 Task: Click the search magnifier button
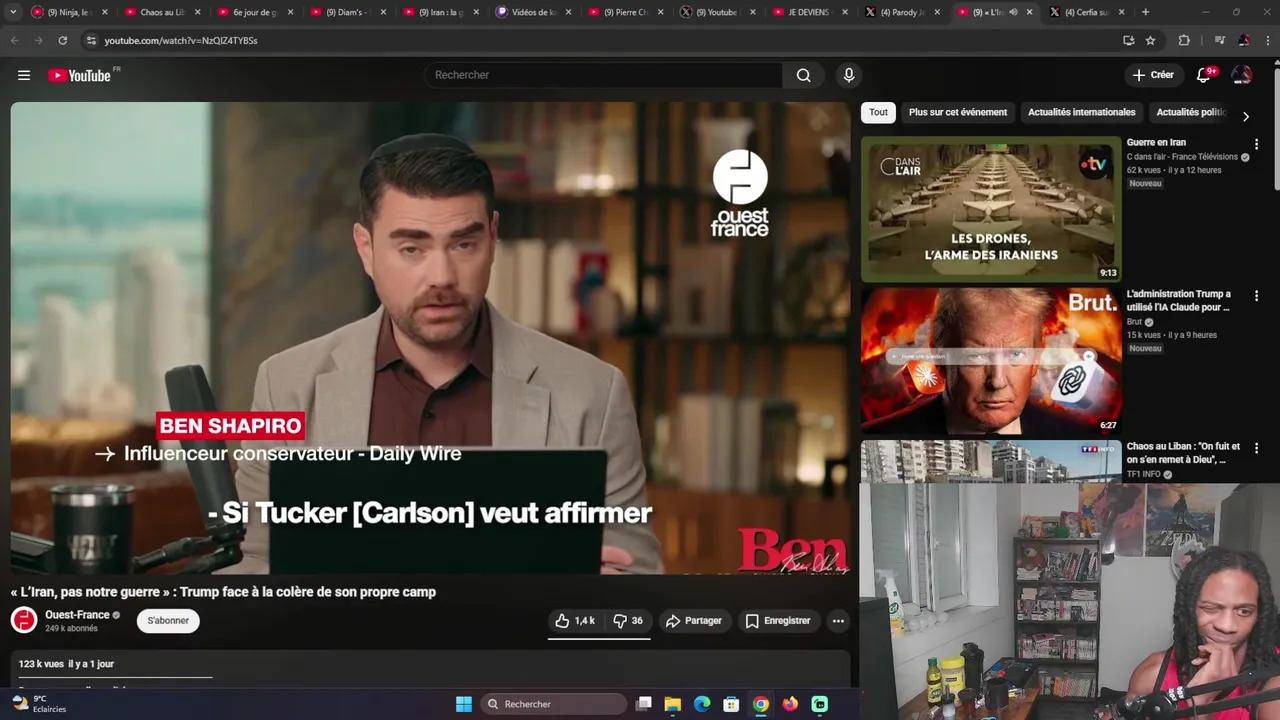pos(803,75)
